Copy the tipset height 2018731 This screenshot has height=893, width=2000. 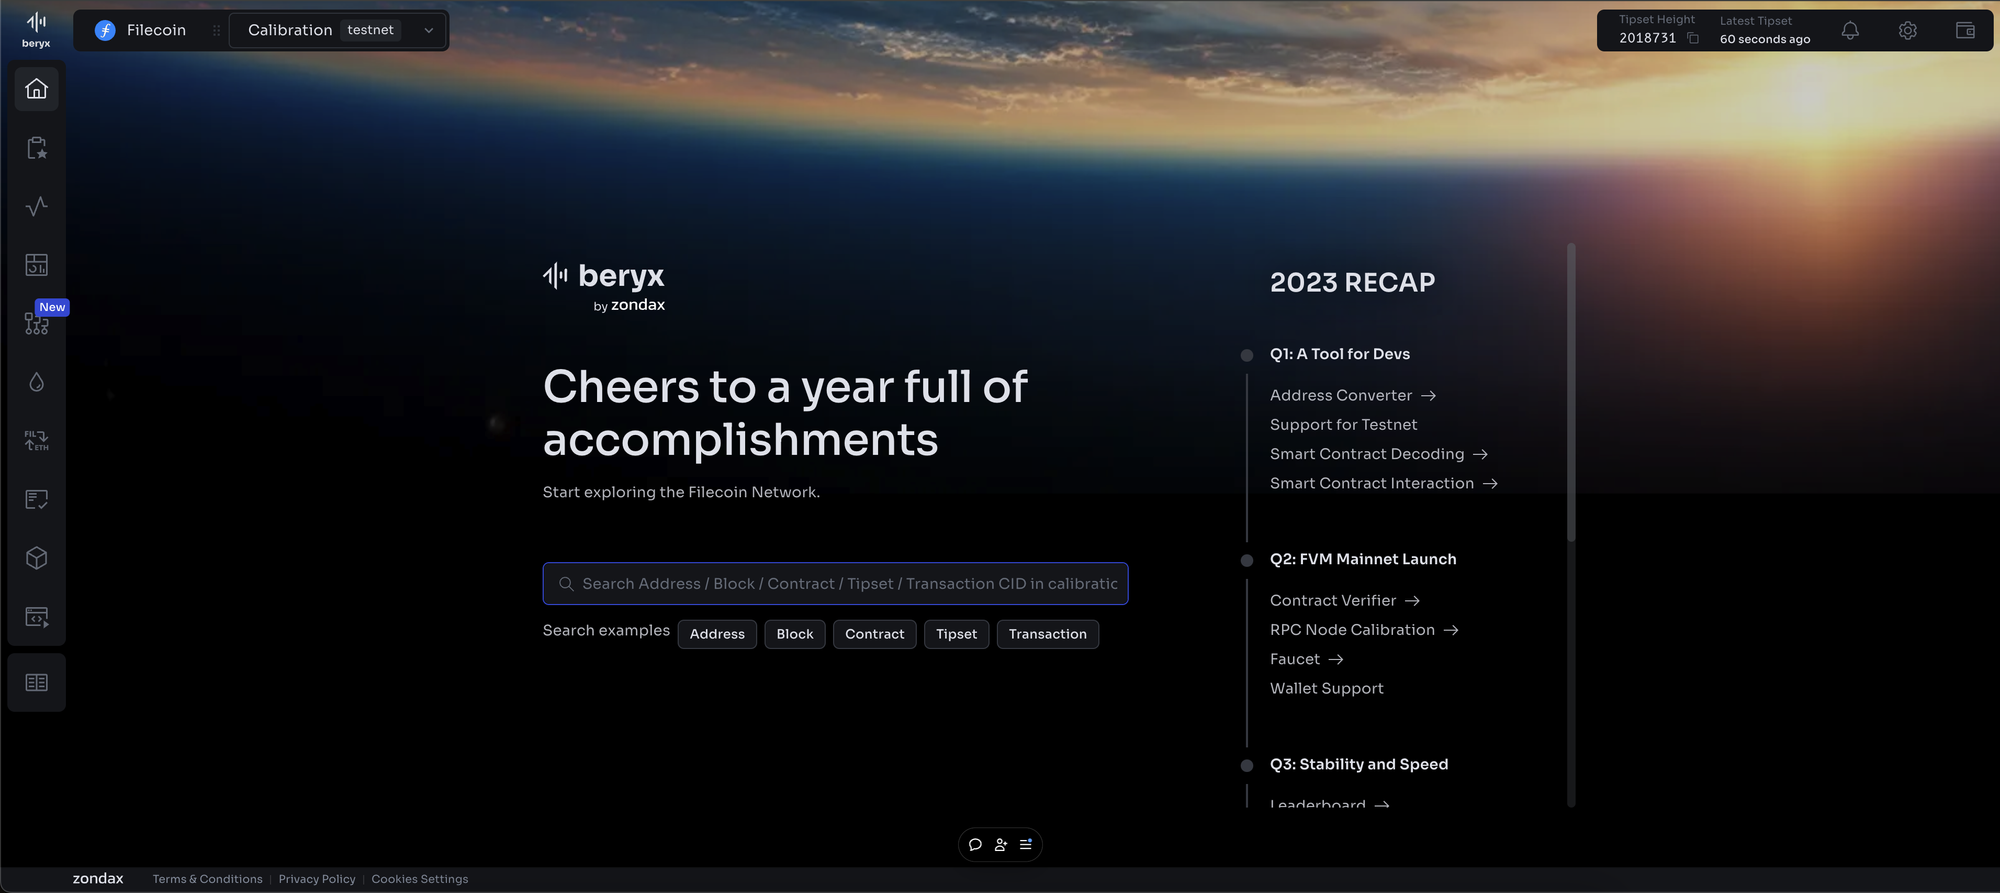pos(1693,38)
